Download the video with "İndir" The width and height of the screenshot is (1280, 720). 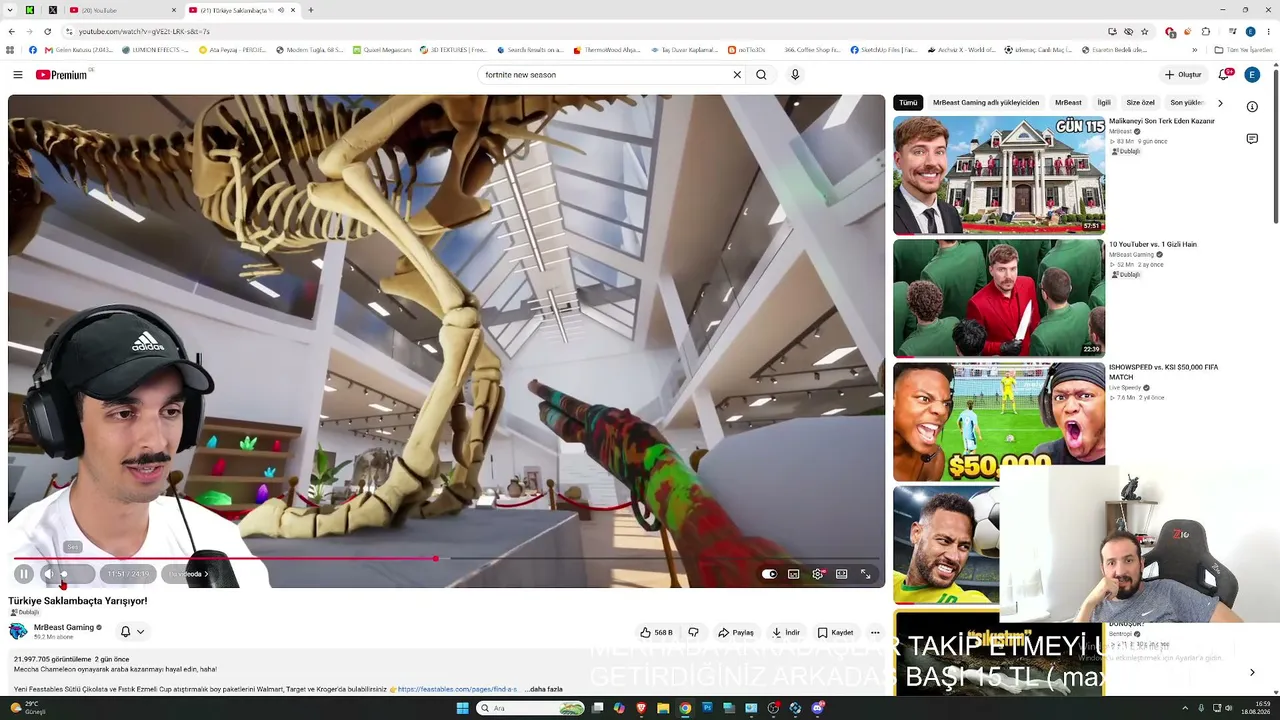point(786,632)
